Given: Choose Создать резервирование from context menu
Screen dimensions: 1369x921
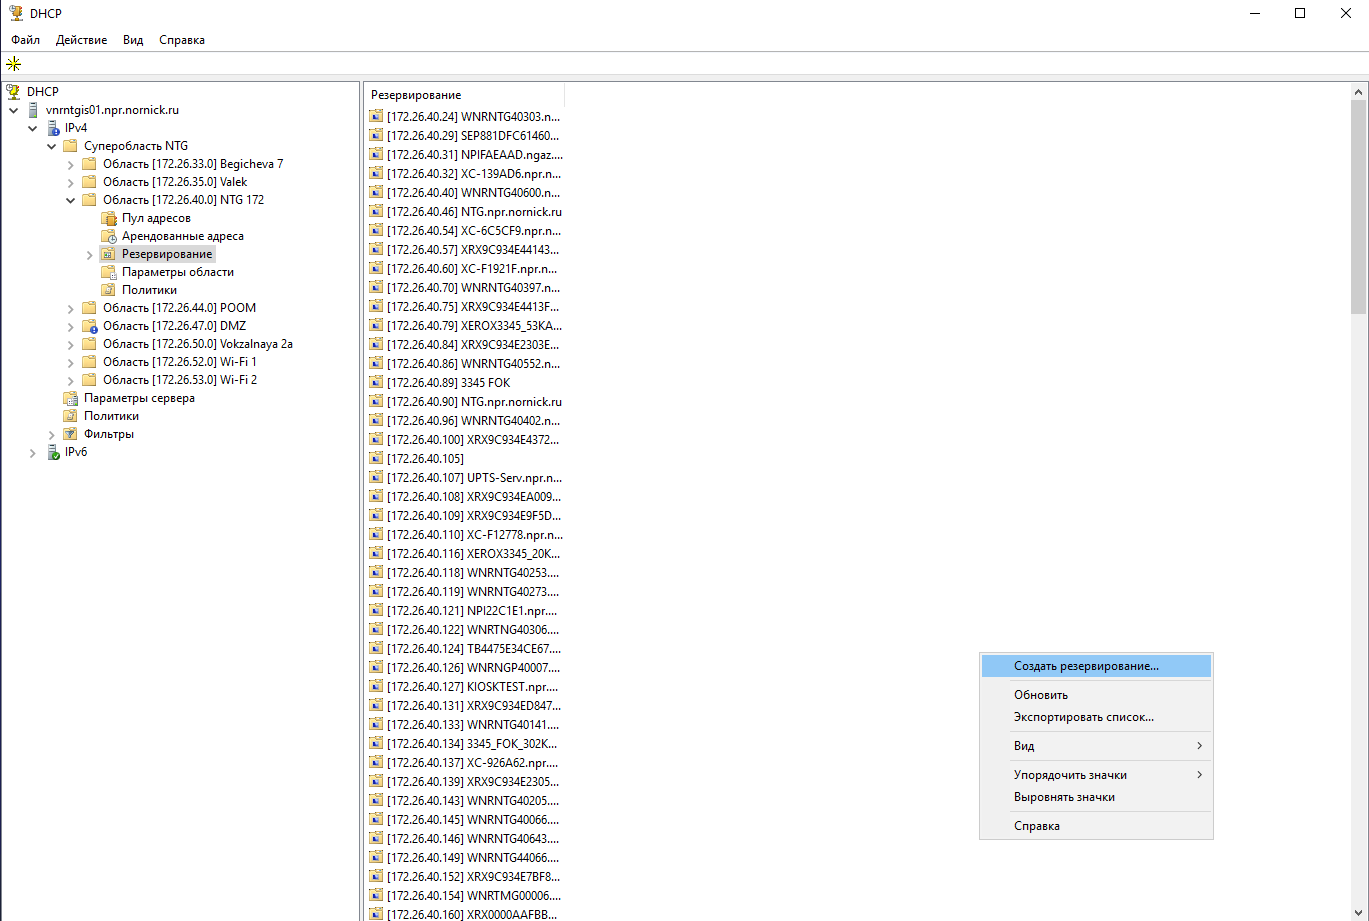Looking at the screenshot, I should [1086, 665].
